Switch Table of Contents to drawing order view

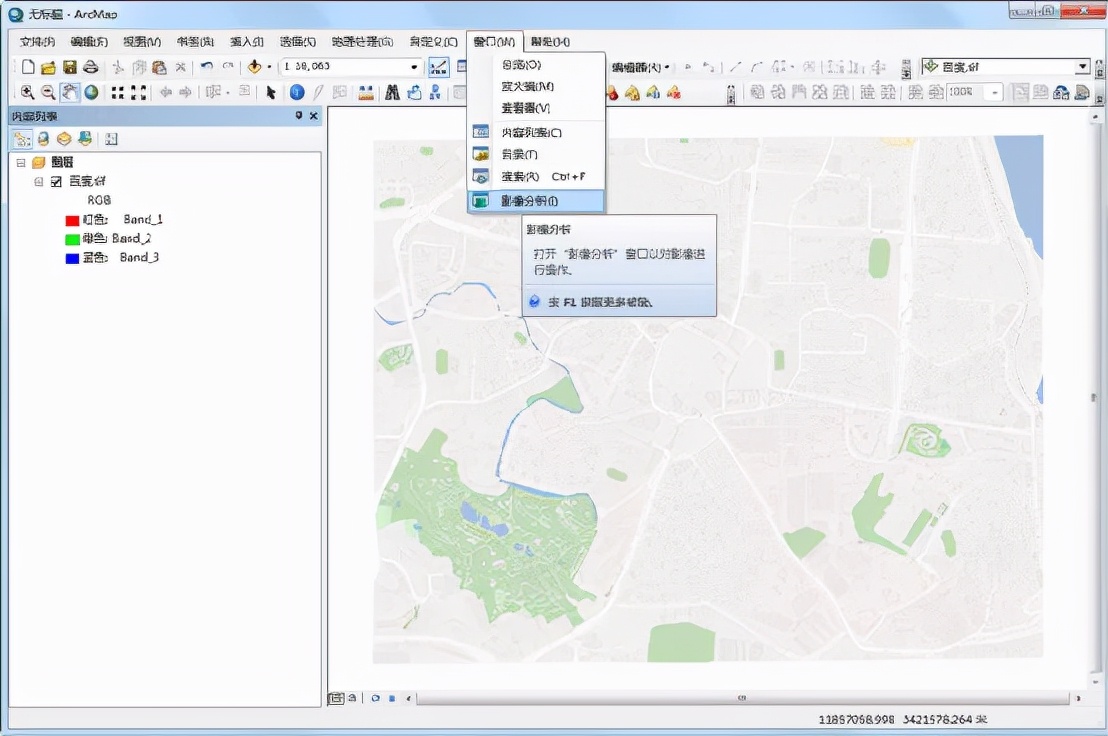click(x=22, y=139)
